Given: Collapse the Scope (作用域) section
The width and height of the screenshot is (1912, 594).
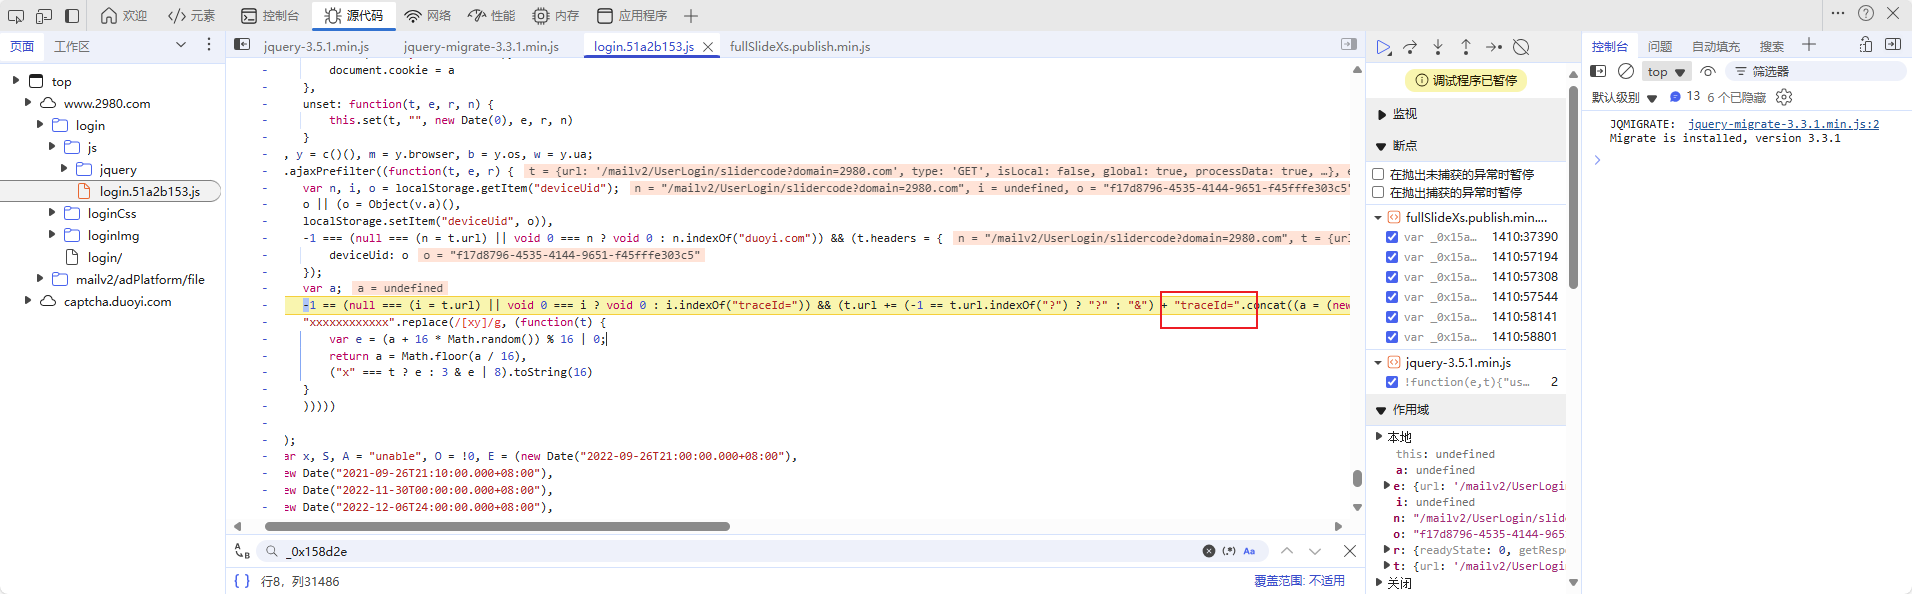Looking at the screenshot, I should tap(1381, 410).
